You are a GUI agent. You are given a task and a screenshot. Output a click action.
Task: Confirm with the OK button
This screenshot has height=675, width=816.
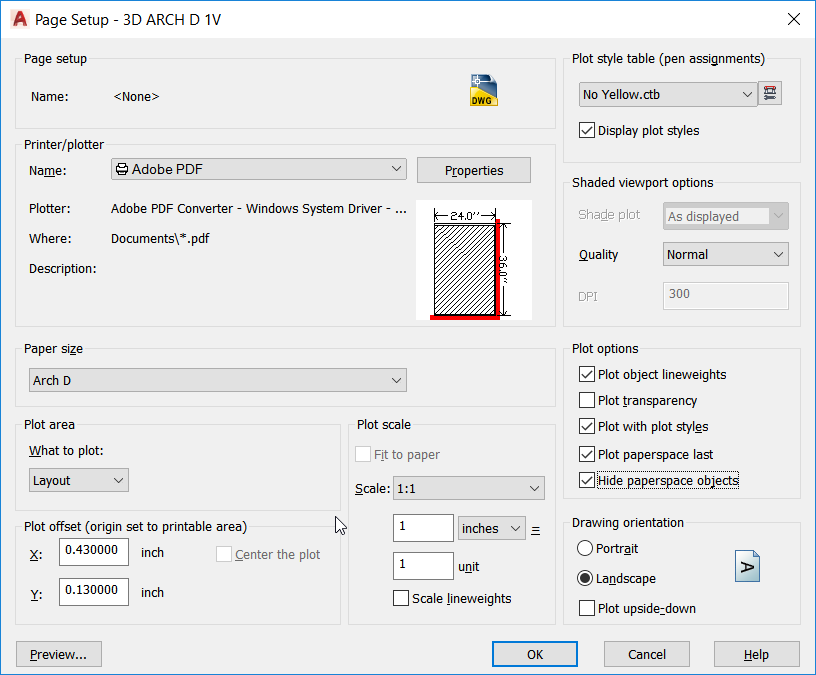tap(534, 654)
